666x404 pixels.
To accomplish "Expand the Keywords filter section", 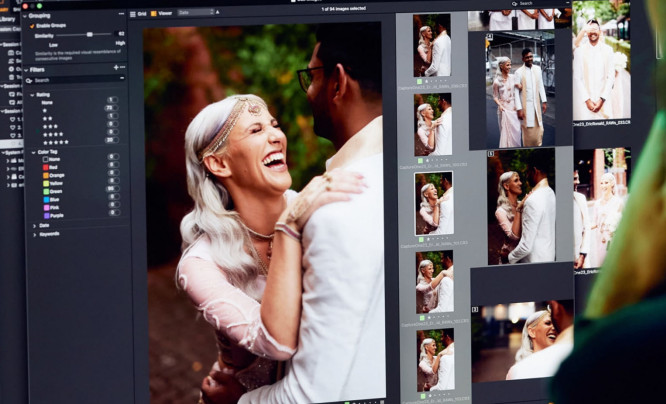I will pyautogui.click(x=34, y=234).
